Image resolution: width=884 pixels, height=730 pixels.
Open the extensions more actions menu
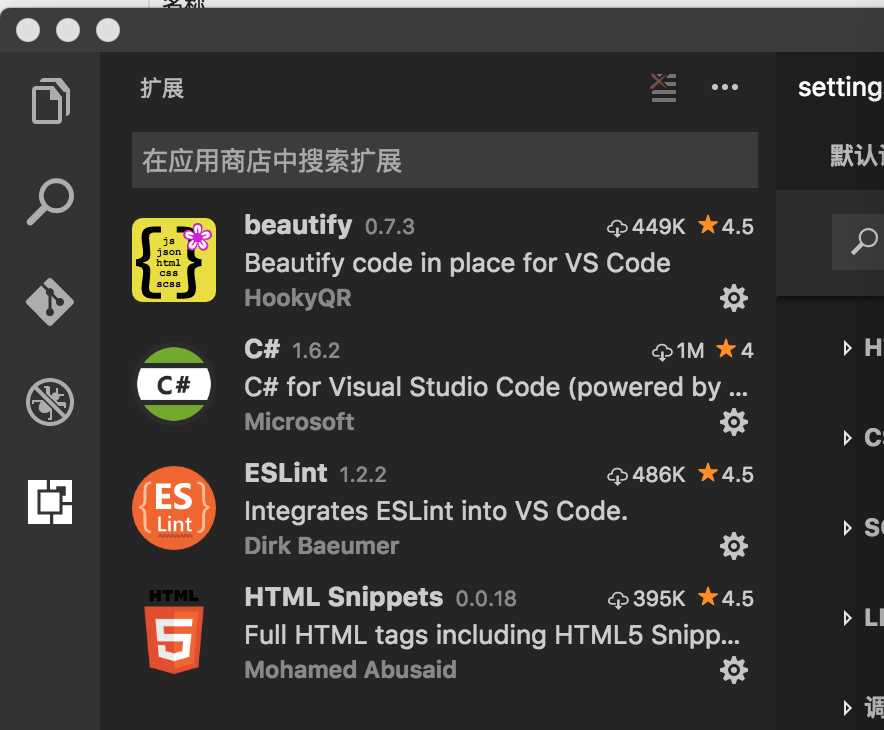tap(724, 87)
